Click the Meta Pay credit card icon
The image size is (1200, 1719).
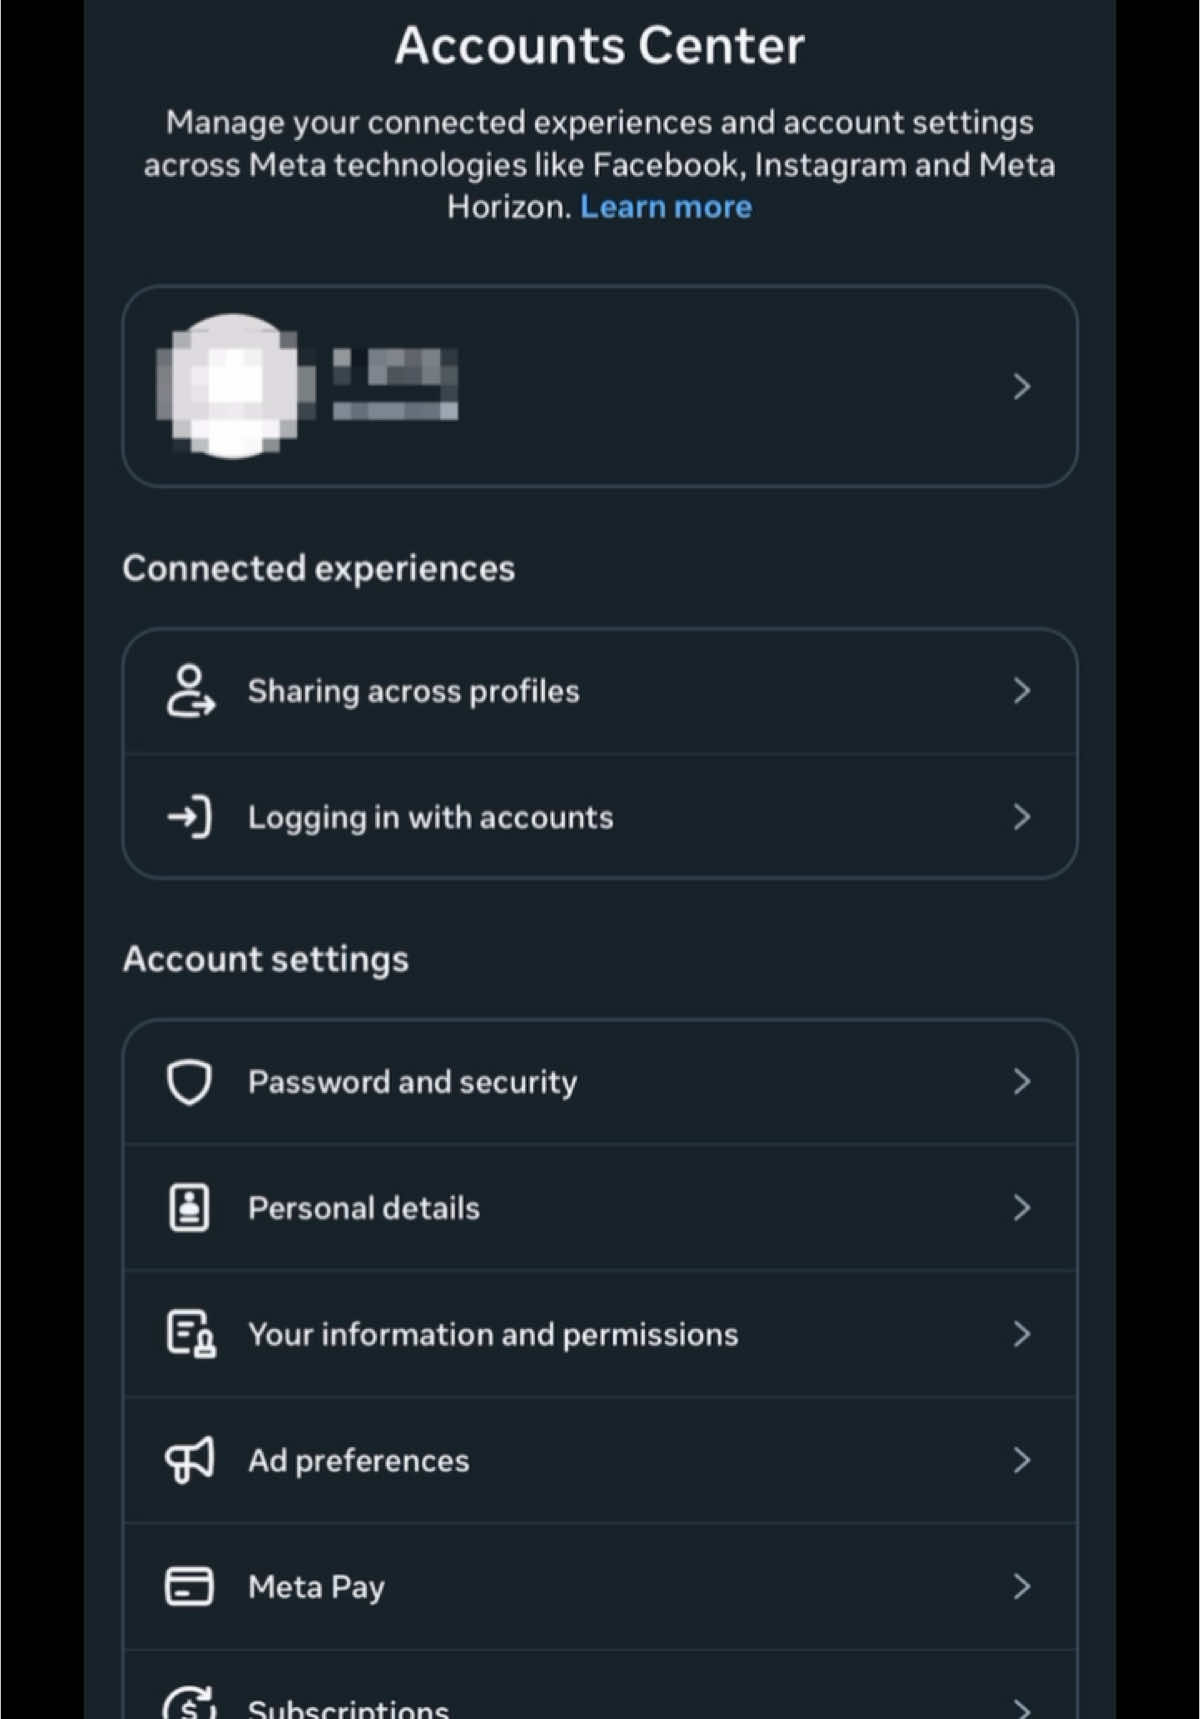[189, 1586]
